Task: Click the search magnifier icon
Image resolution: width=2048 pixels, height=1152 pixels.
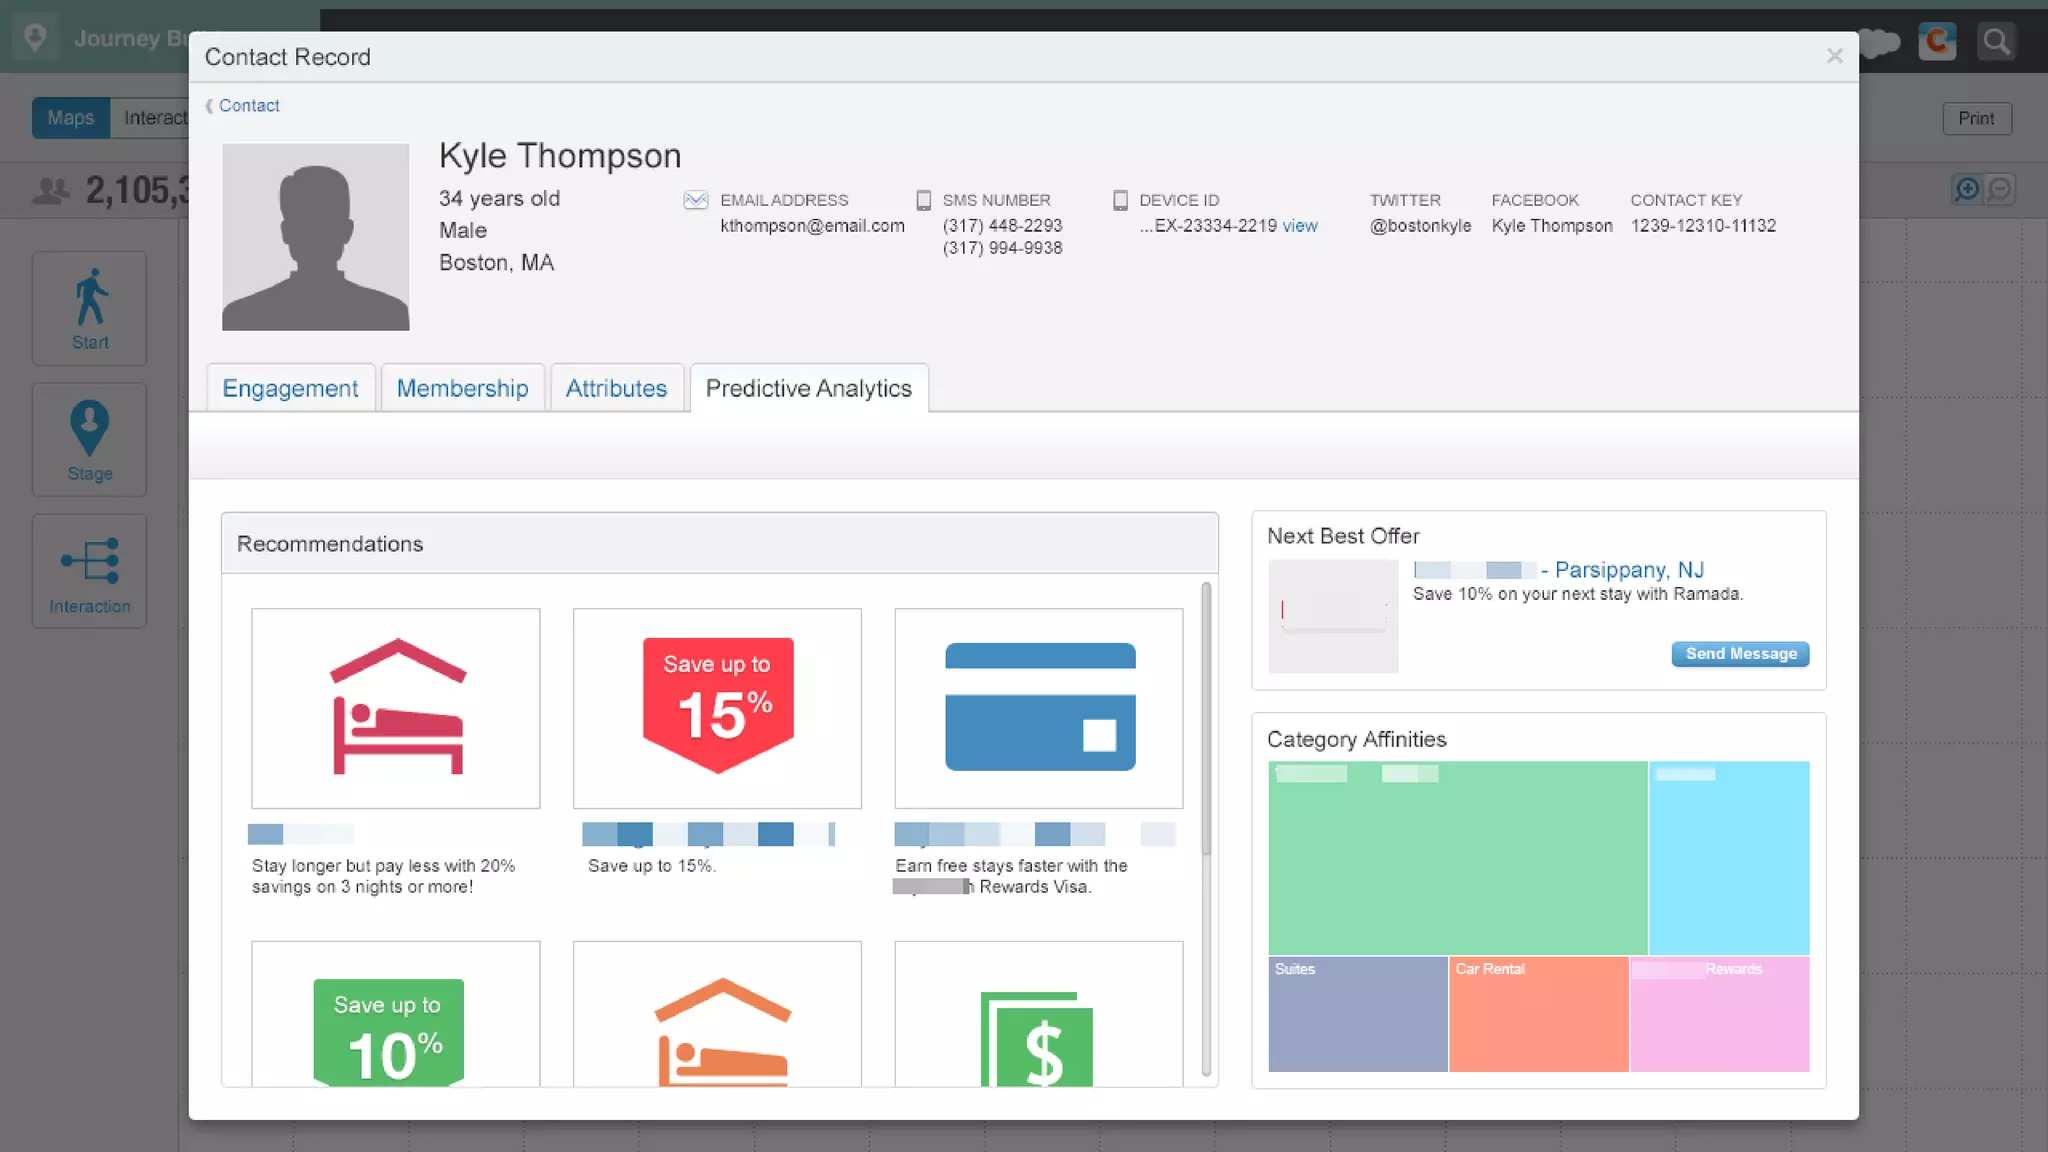Action: point(1996,41)
